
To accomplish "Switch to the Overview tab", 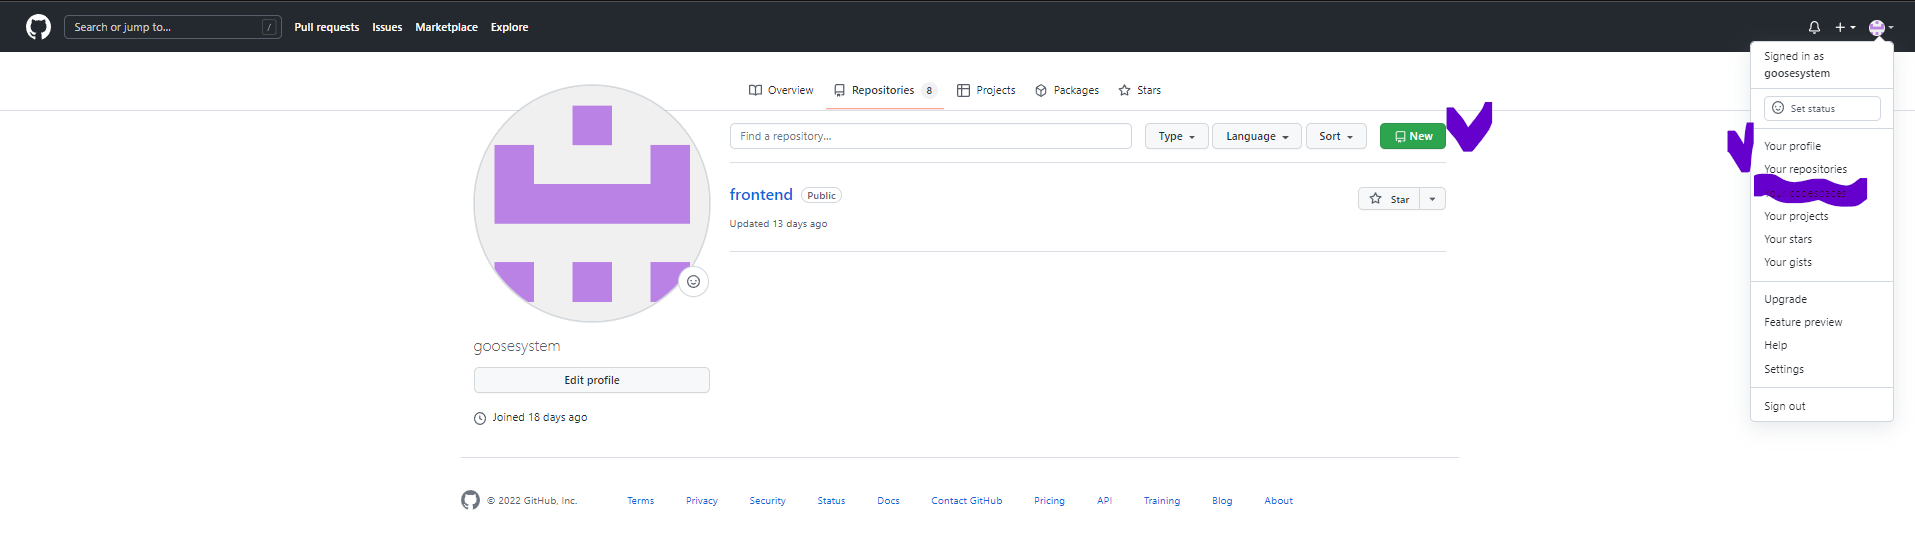I will point(781,90).
